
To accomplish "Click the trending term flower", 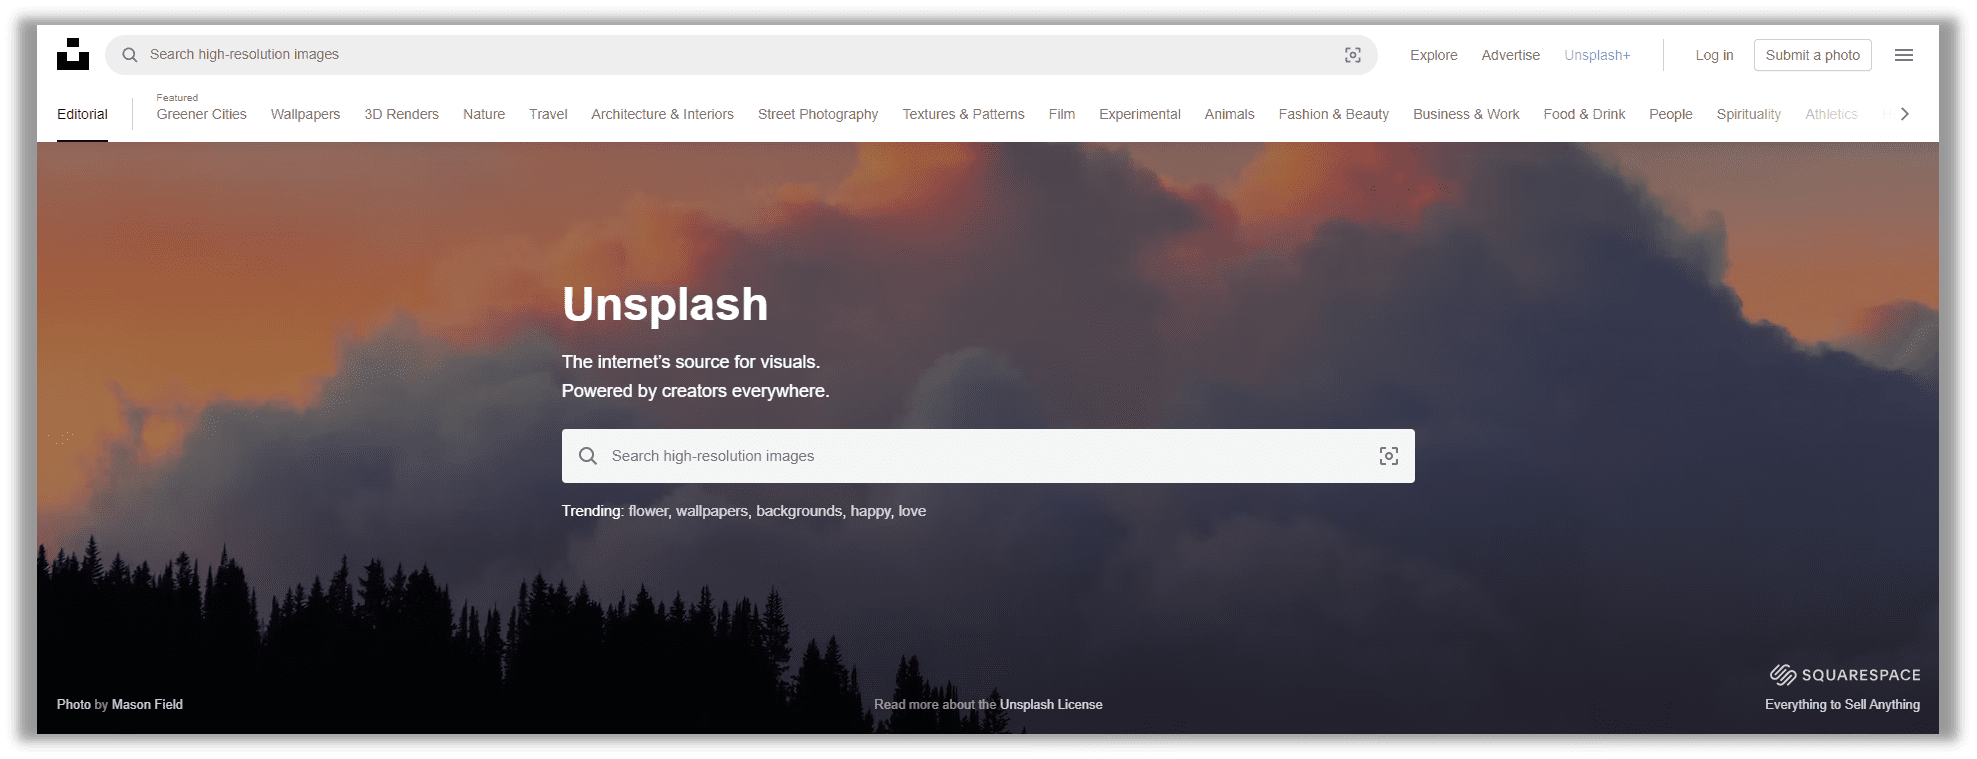I will (648, 511).
